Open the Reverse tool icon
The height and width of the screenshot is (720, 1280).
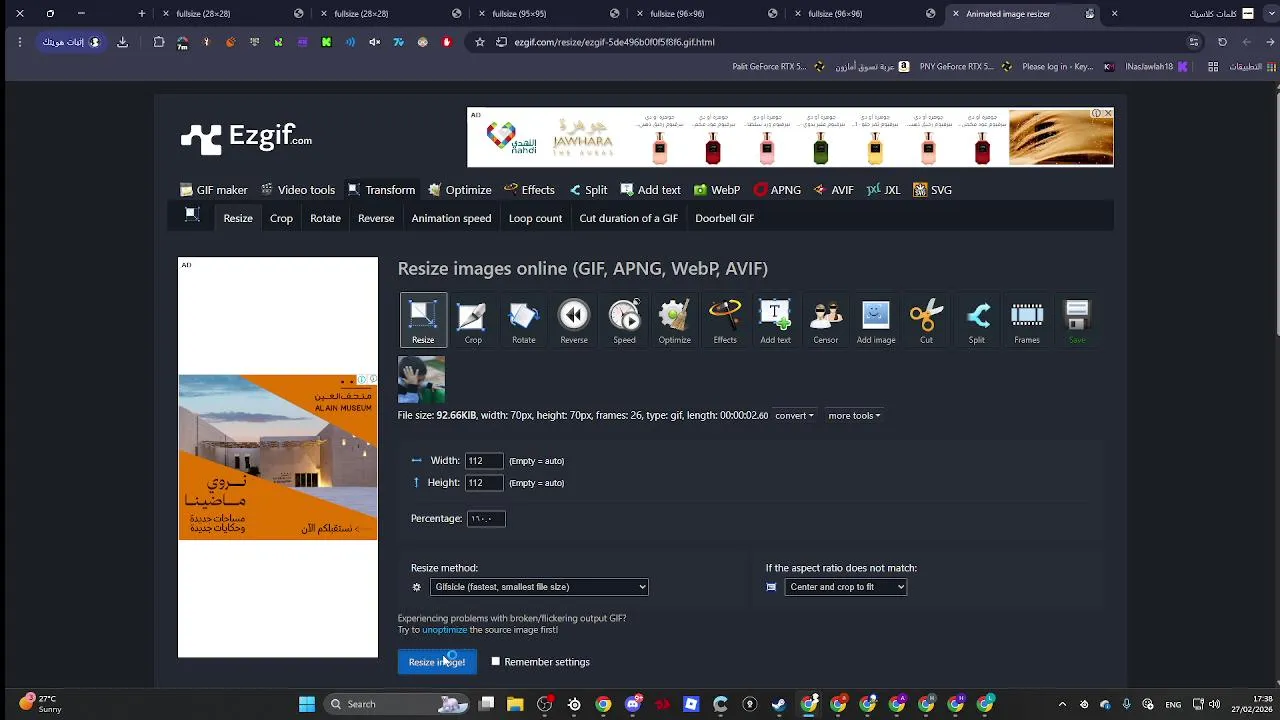tap(574, 320)
